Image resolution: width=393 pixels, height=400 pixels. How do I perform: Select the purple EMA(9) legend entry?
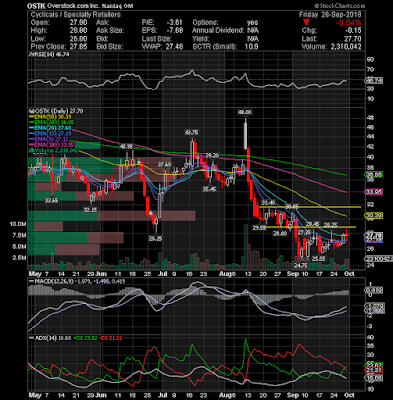[49, 139]
